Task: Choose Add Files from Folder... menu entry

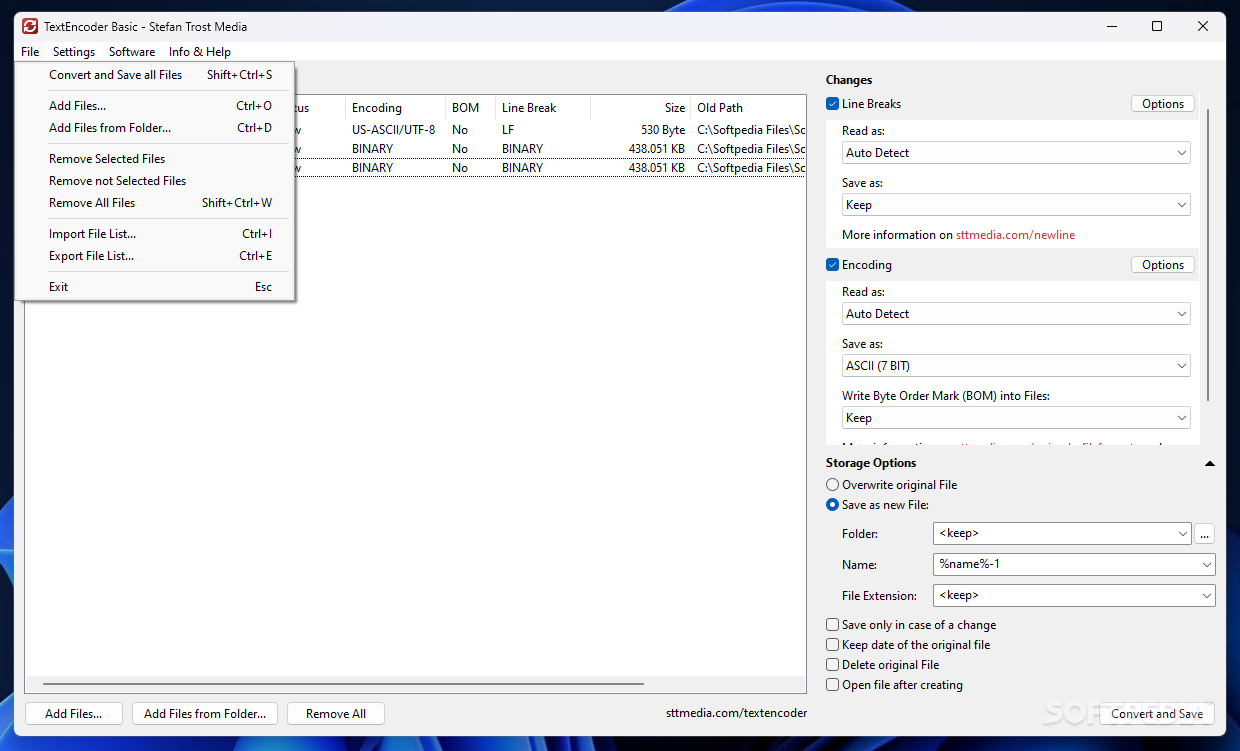Action: (x=155, y=128)
